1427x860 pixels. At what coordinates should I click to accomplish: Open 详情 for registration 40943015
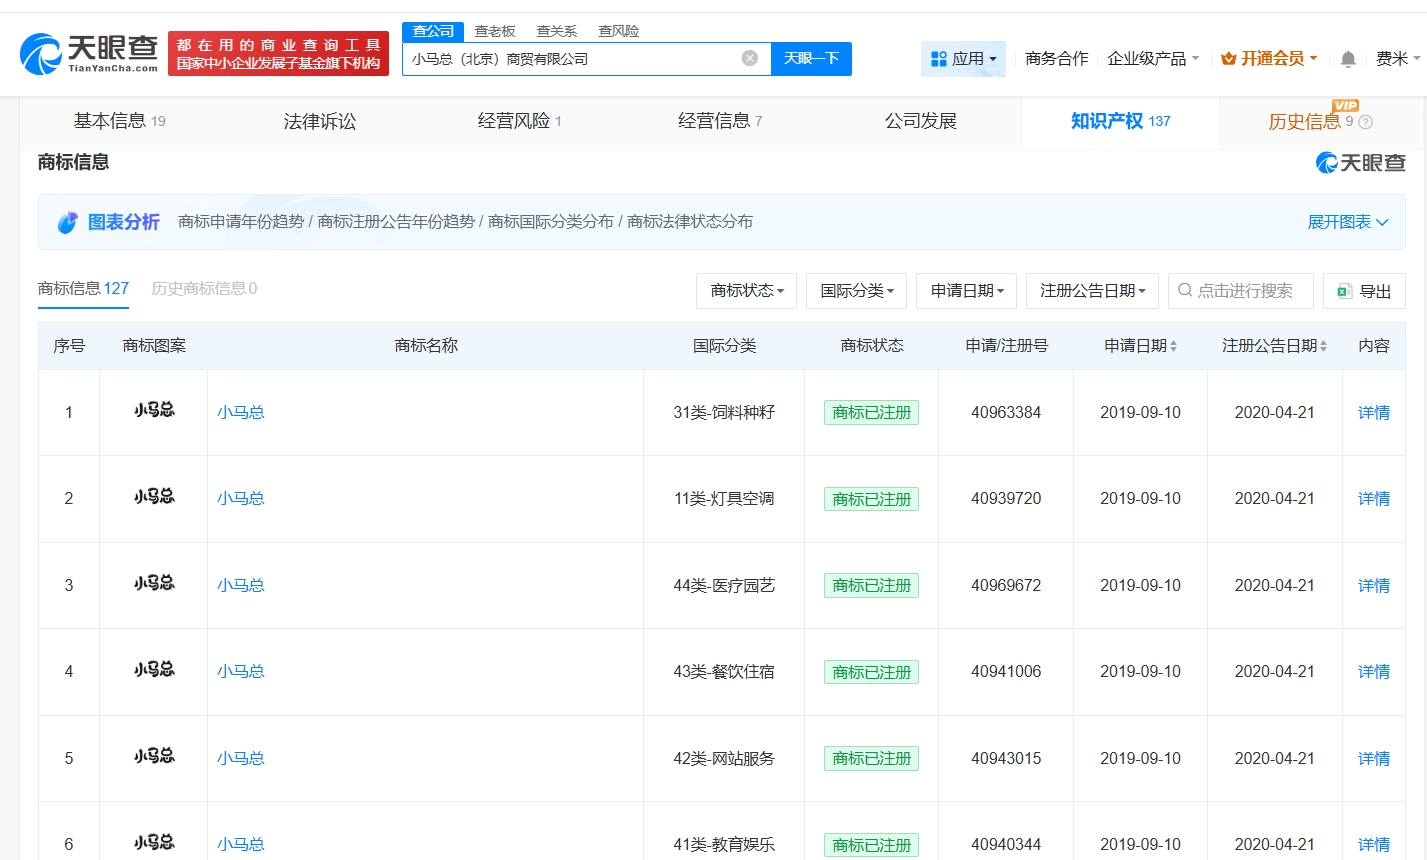tap(1374, 758)
